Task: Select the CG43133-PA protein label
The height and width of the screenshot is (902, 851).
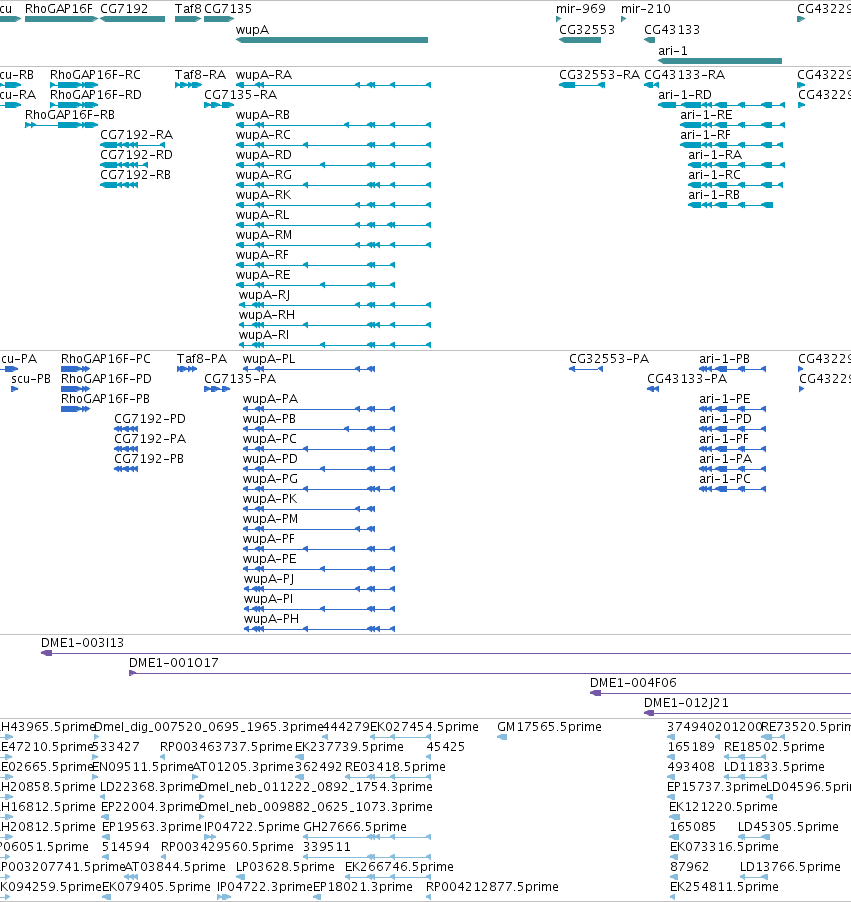Action: 687,379
